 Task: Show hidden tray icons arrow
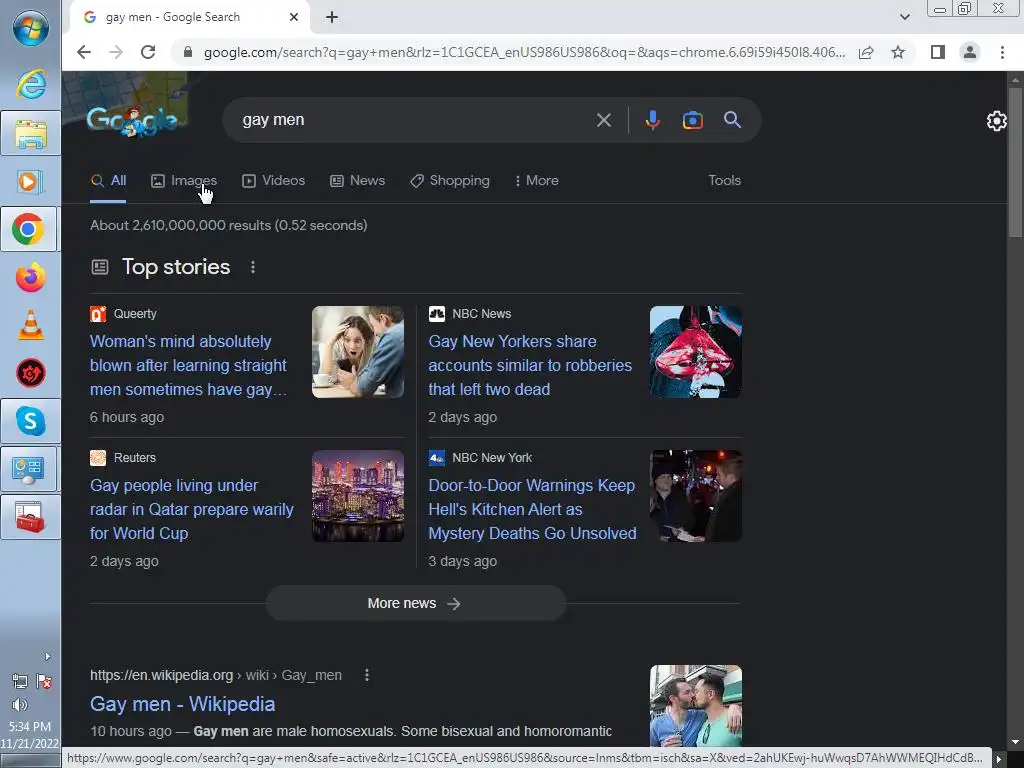click(x=47, y=656)
